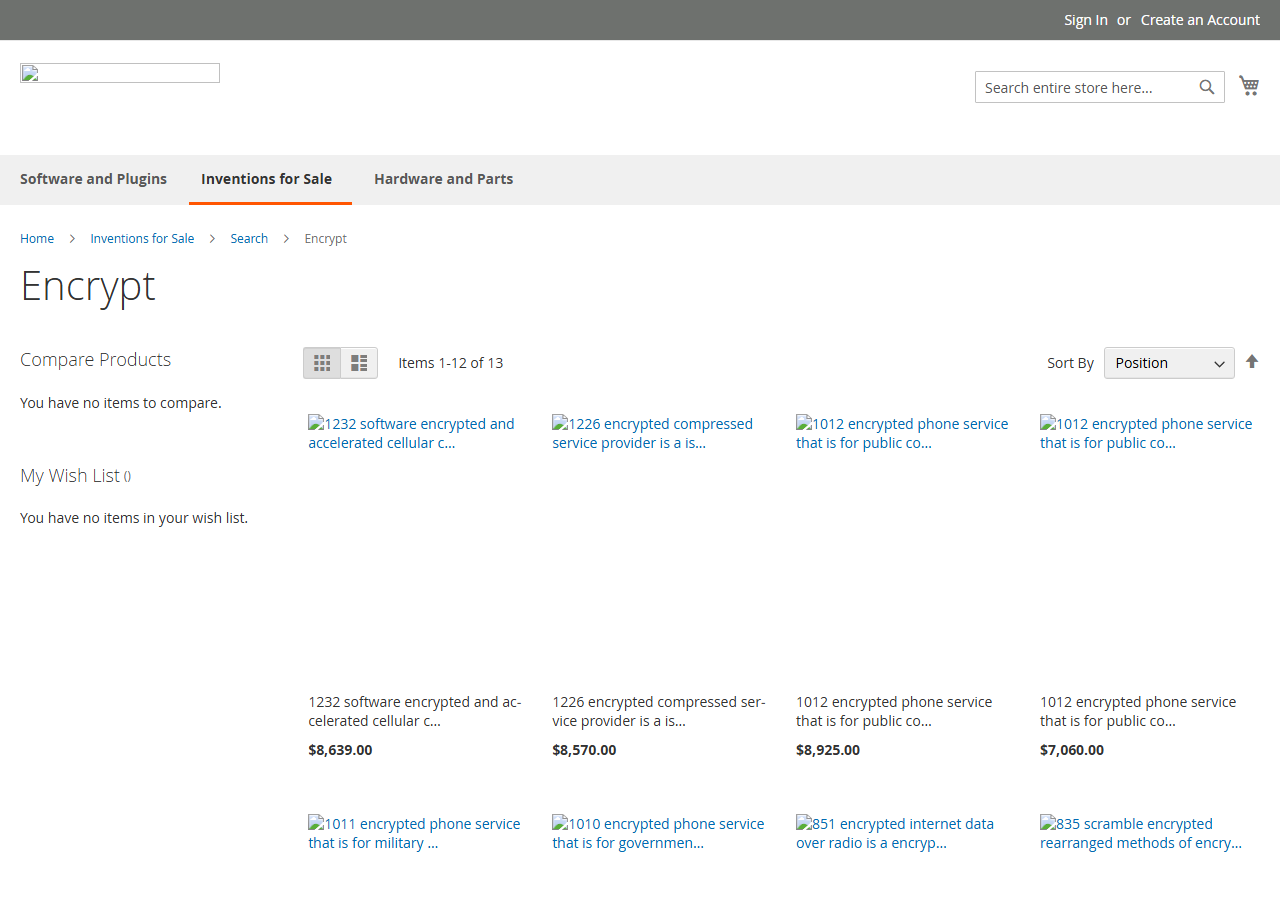Screen dimensions: 1280x900
Task: Set descending sort direction arrow
Action: [x=1252, y=362]
